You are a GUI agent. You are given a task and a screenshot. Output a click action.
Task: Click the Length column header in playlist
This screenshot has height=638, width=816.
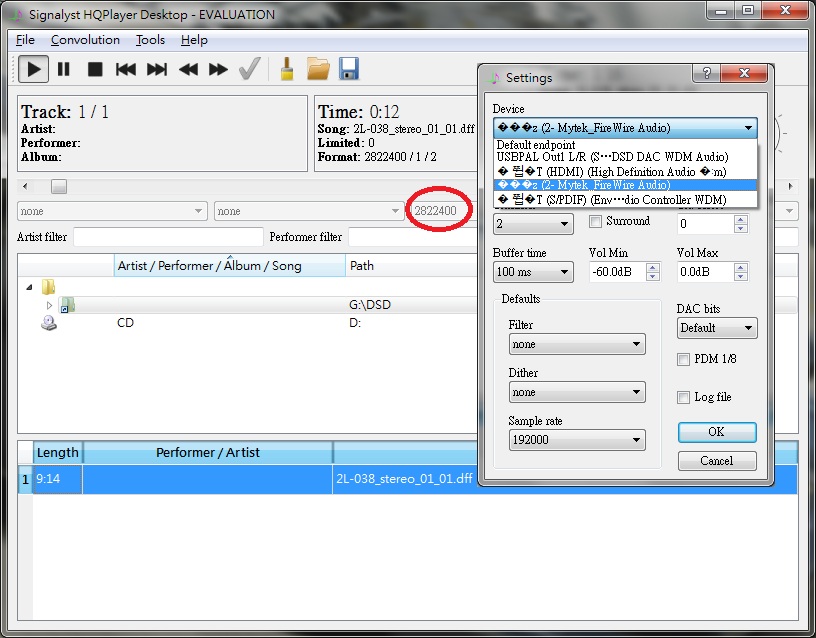(x=58, y=453)
